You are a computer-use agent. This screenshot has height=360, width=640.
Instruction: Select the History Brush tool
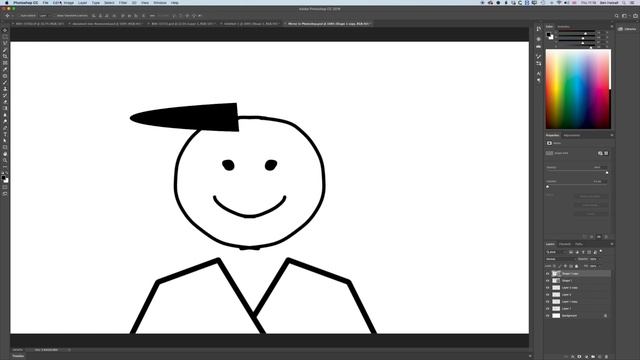(5, 96)
